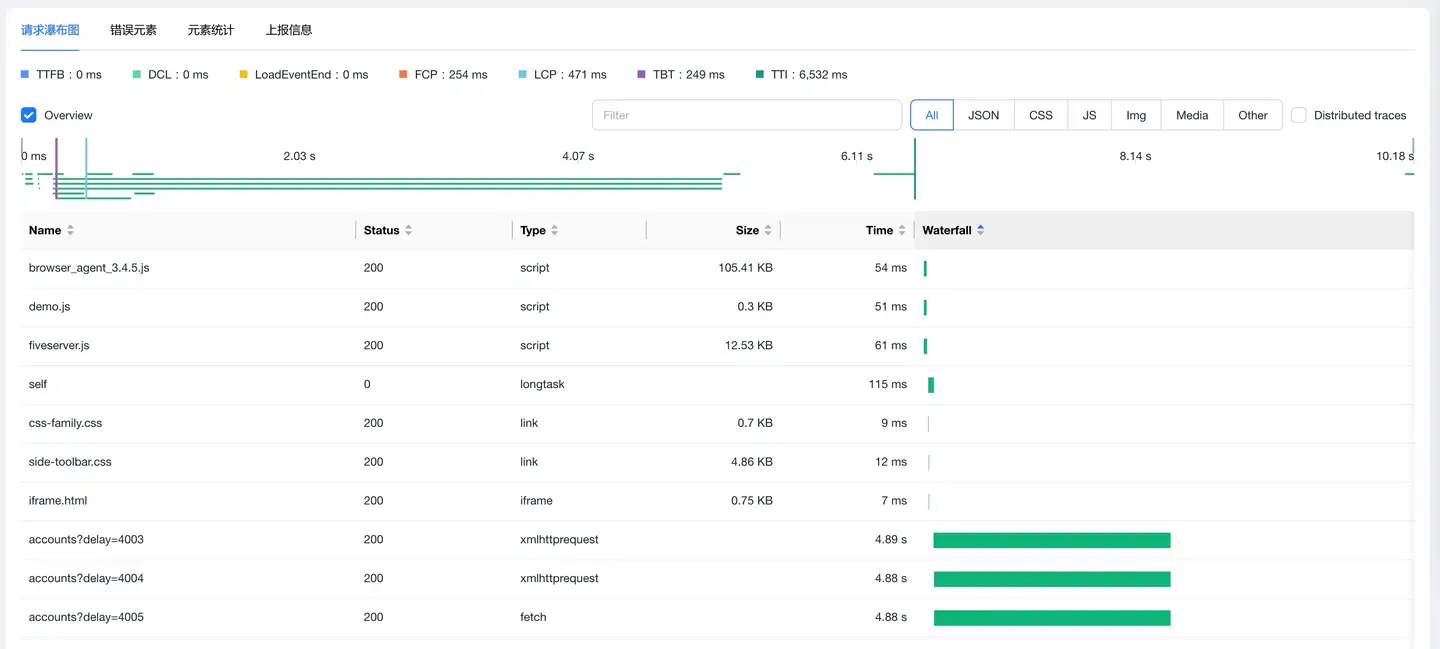Sort requests by Size column
Screen dimensions: 1440x649
click(x=767, y=230)
